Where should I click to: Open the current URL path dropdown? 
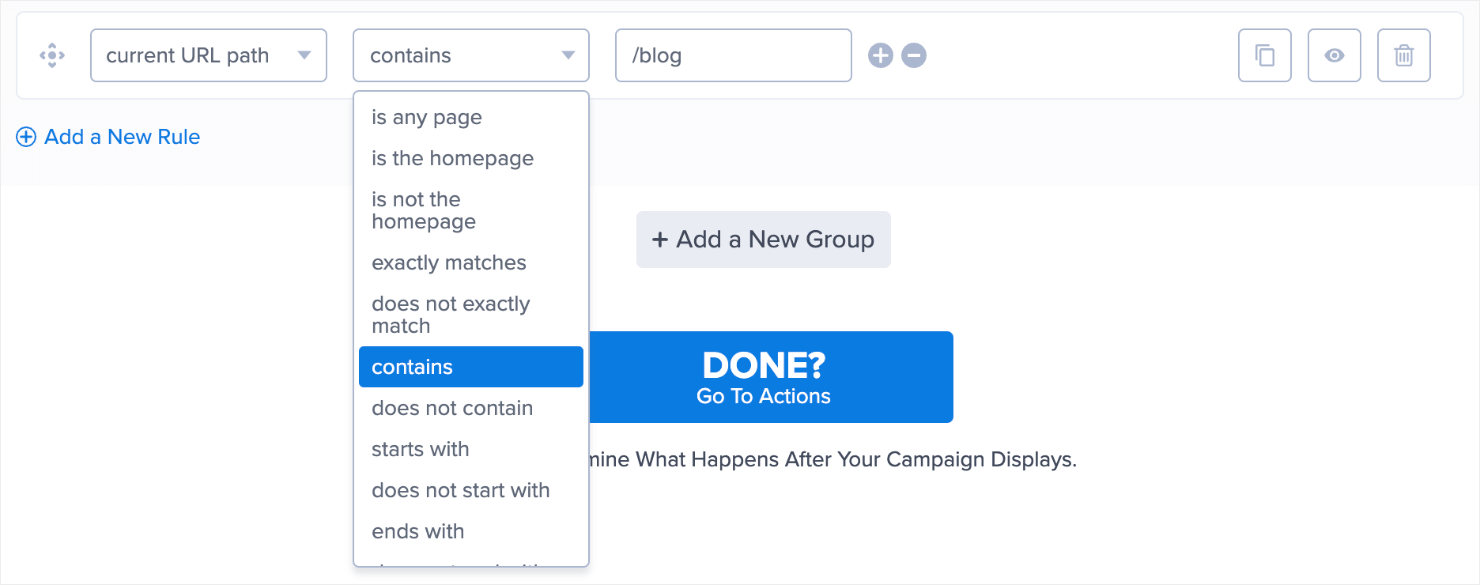pos(208,56)
